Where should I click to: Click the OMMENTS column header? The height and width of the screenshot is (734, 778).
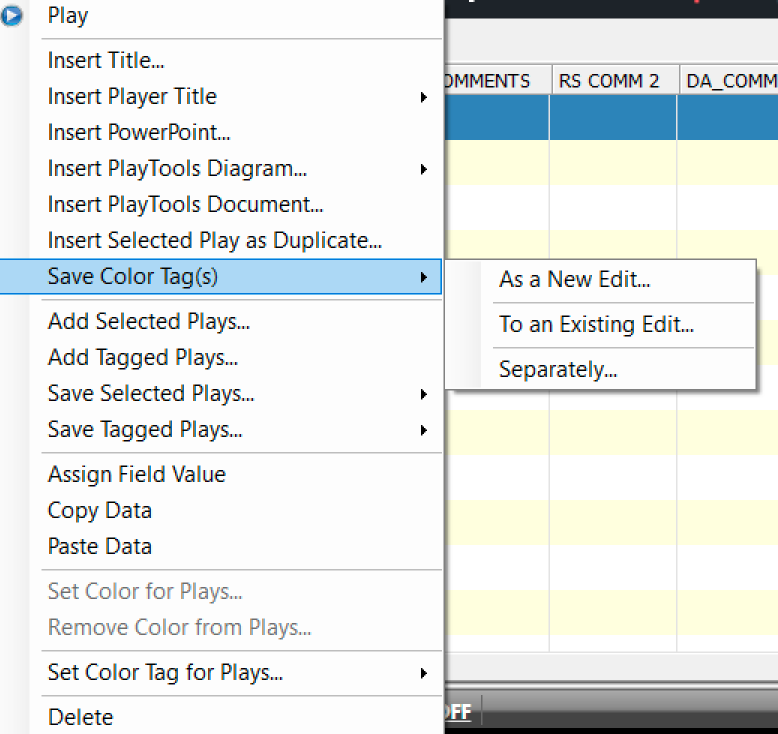(x=498, y=80)
